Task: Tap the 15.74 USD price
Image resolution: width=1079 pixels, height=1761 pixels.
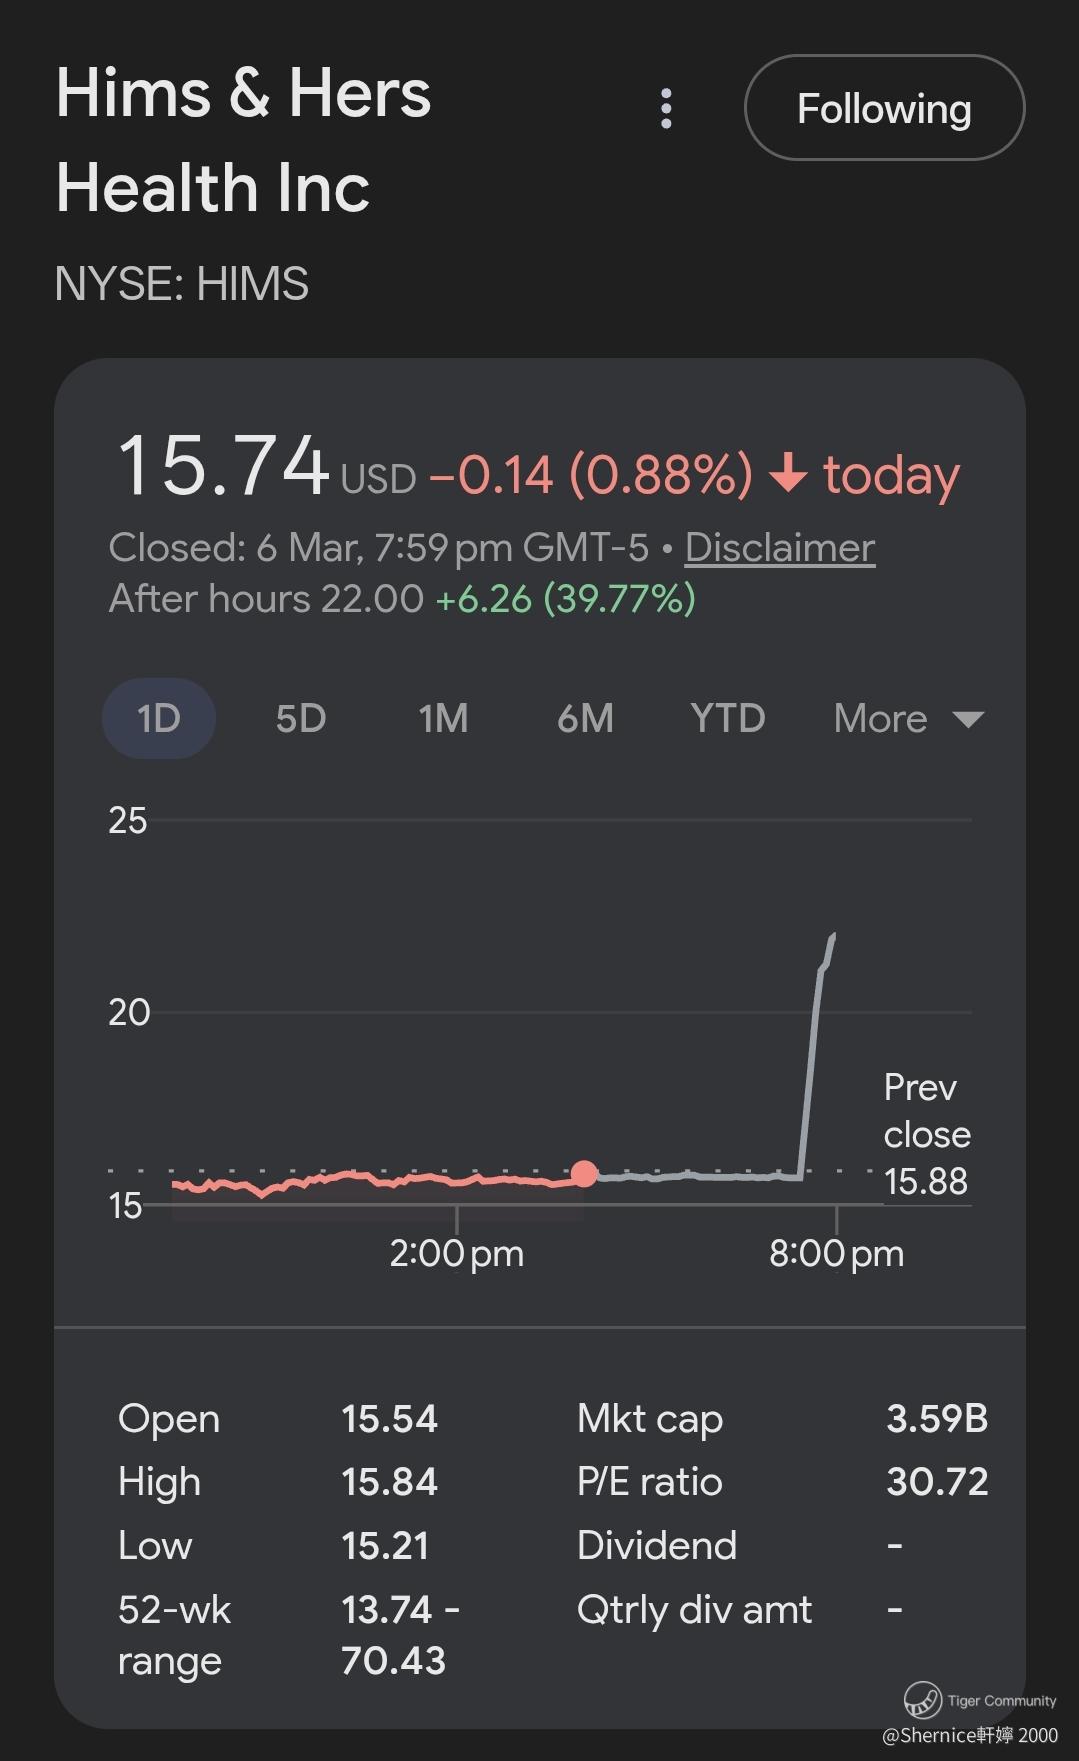Action: (x=224, y=466)
